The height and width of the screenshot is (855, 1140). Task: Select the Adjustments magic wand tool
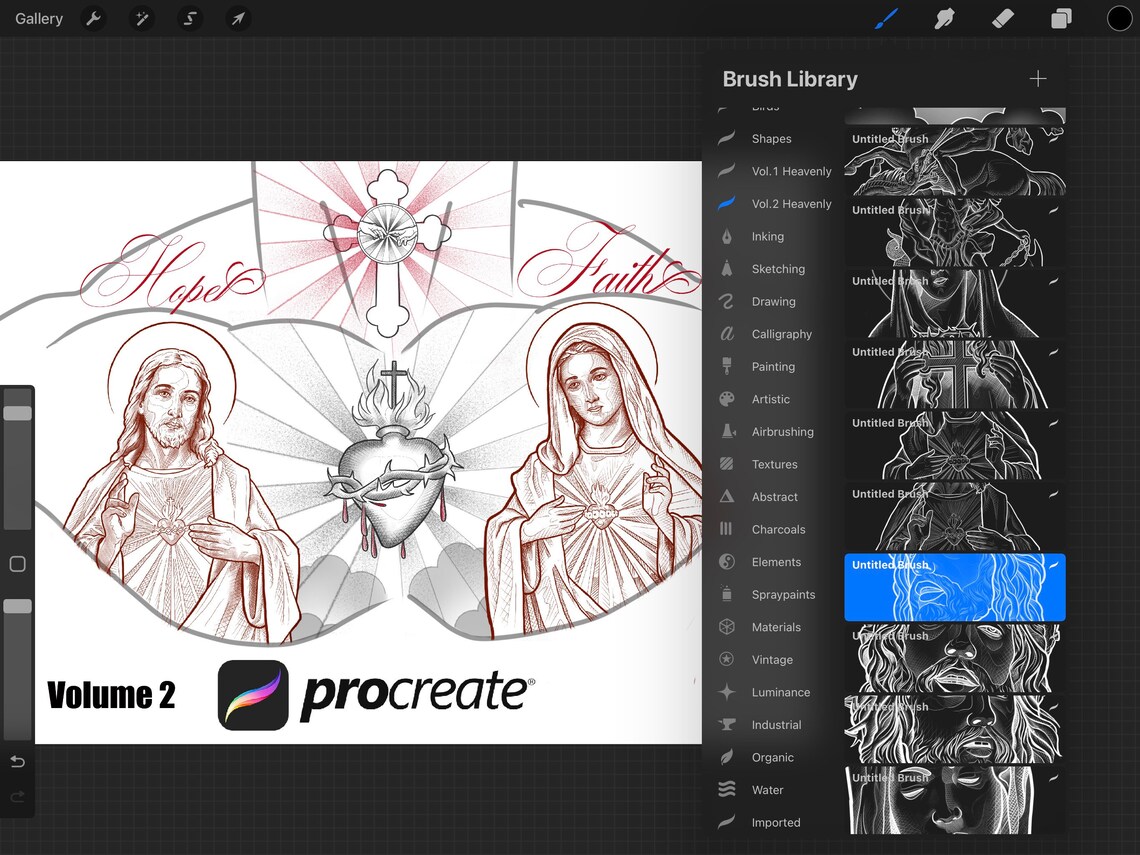141,18
